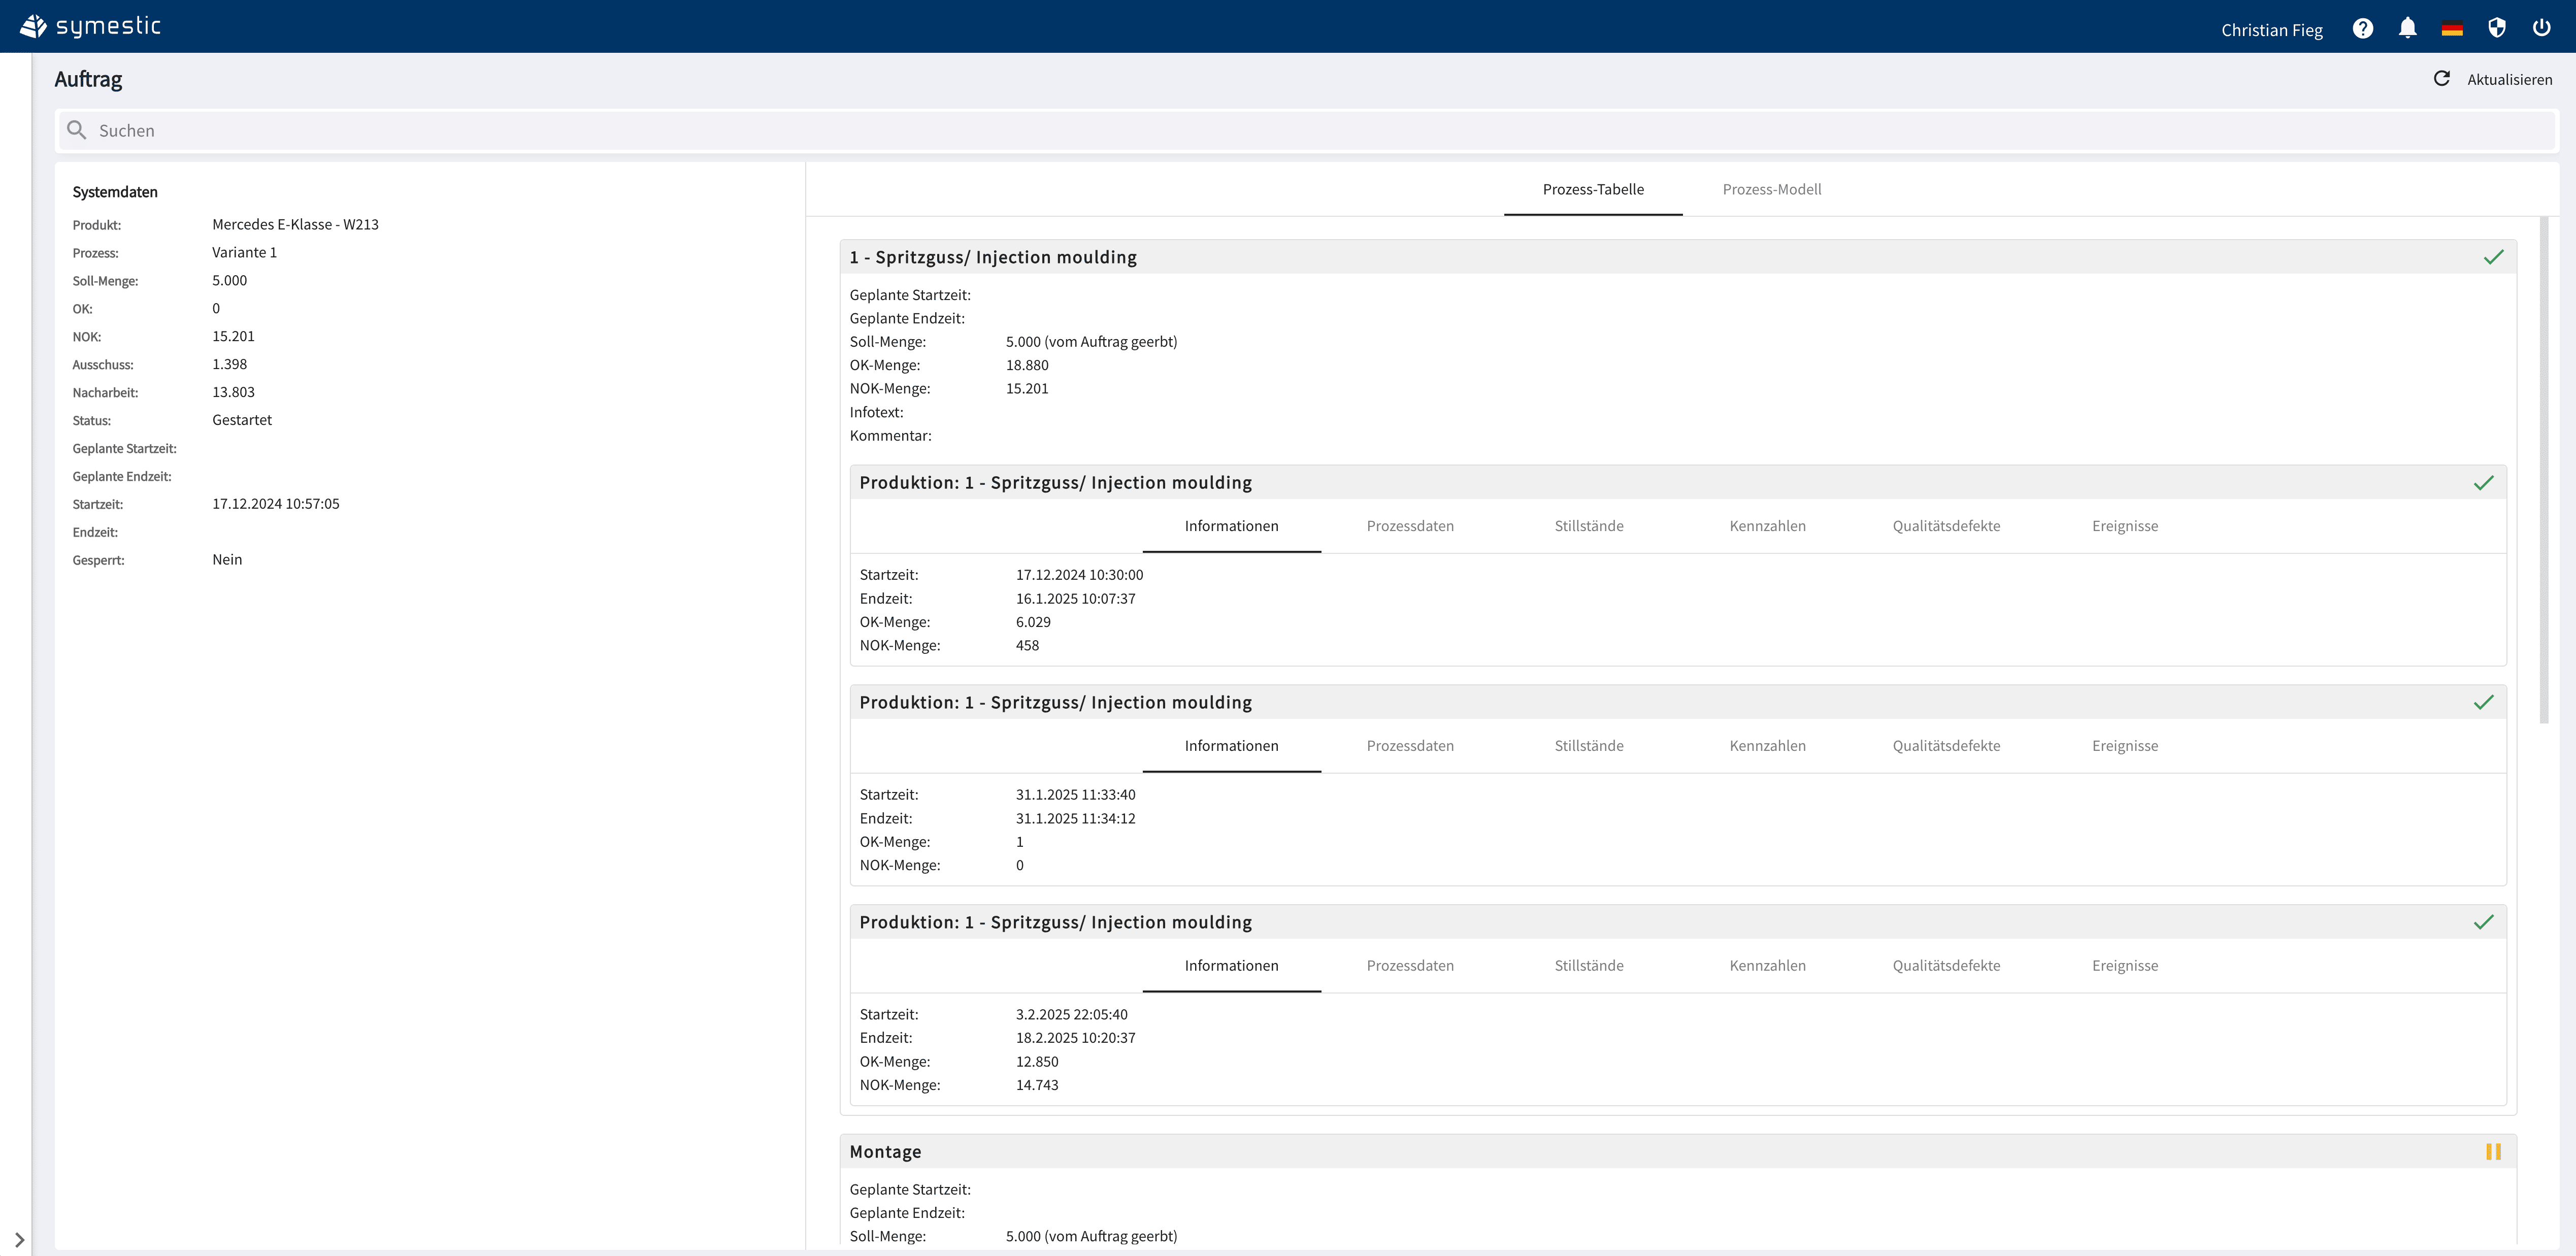This screenshot has height=1256, width=2576.
Task: Expand the Montage section header
Action: click(1677, 1152)
